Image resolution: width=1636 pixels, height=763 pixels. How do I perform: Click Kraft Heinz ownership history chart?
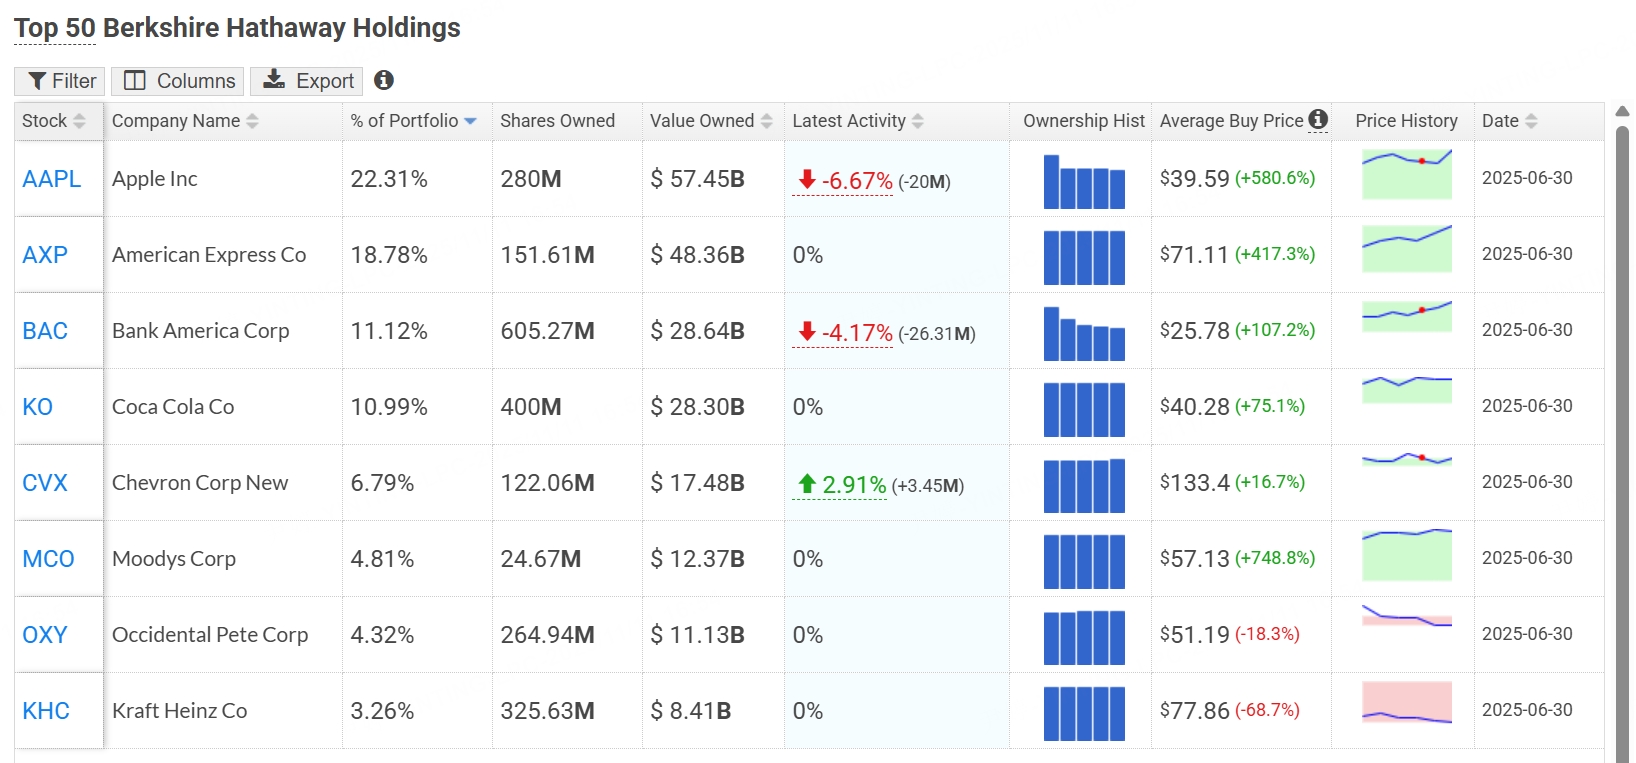[x=1084, y=714]
